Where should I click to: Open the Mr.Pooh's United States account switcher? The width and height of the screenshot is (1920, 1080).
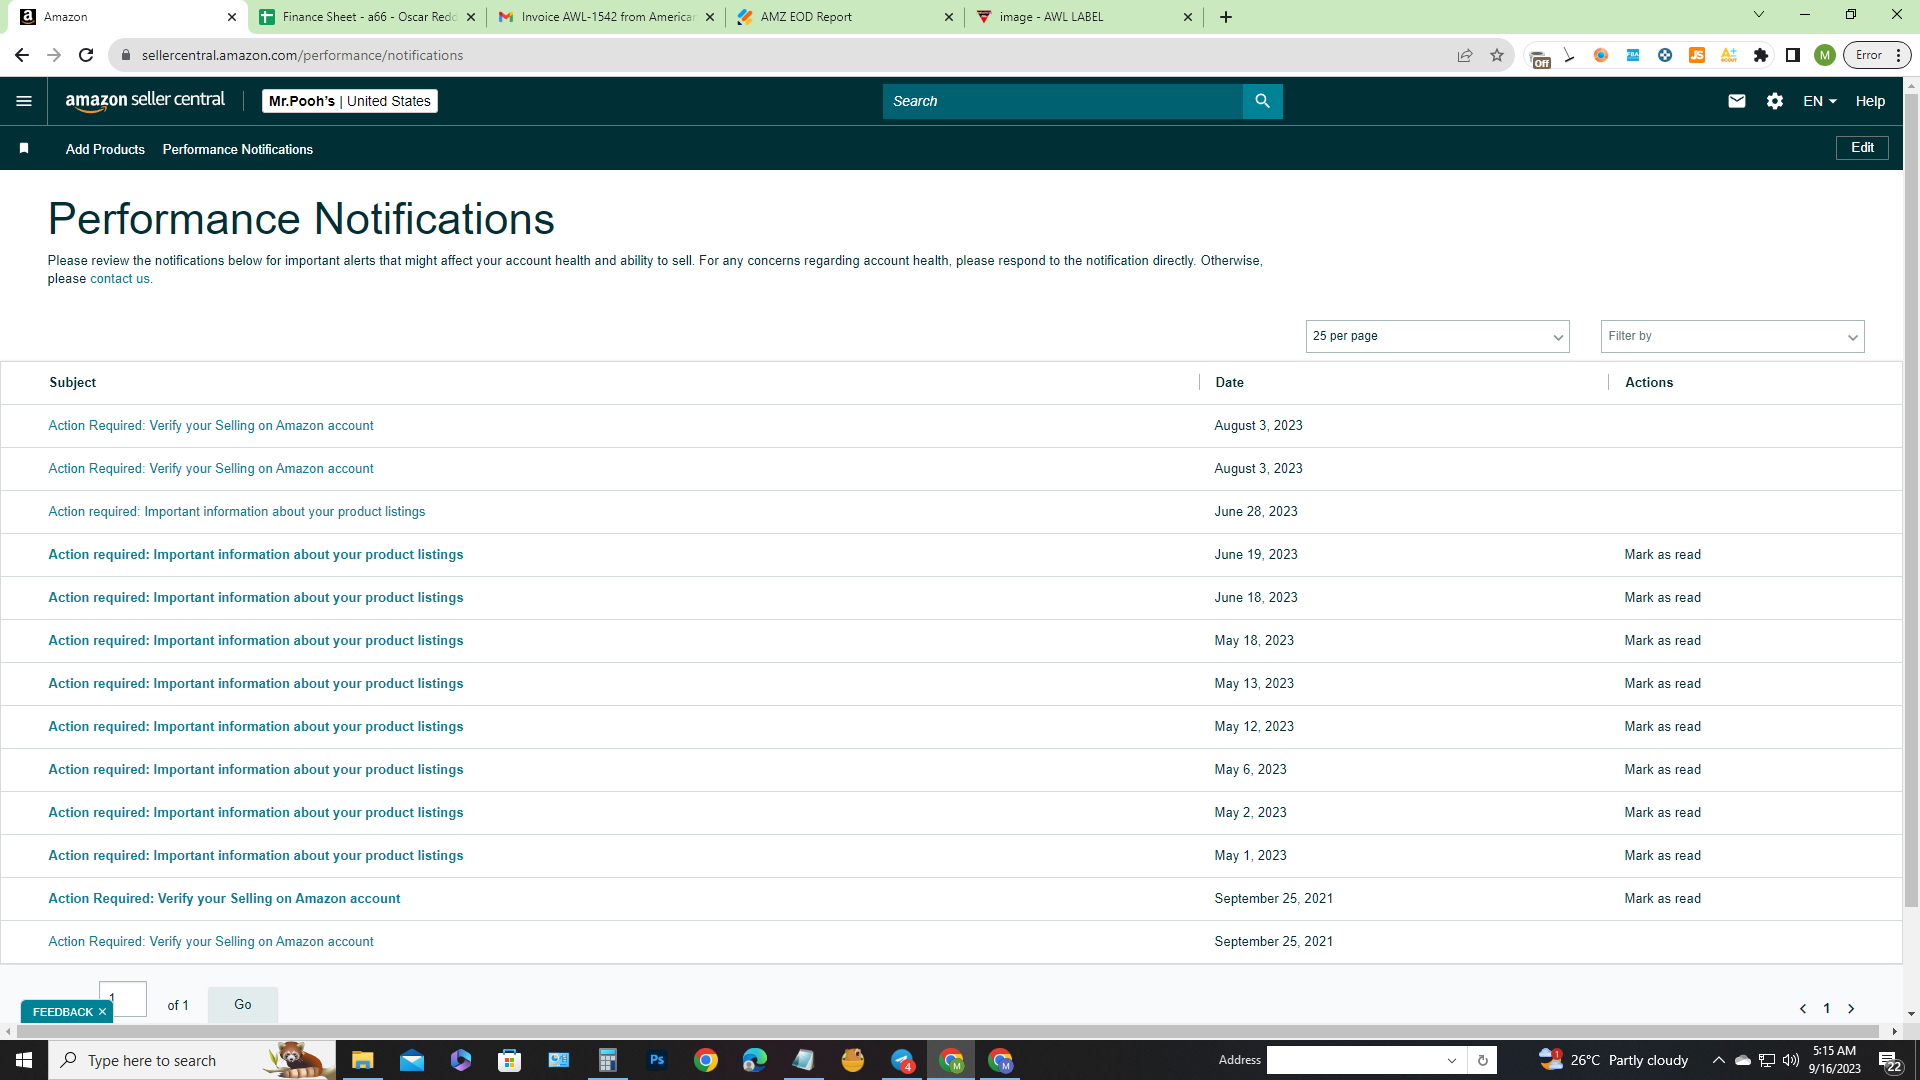pos(350,101)
